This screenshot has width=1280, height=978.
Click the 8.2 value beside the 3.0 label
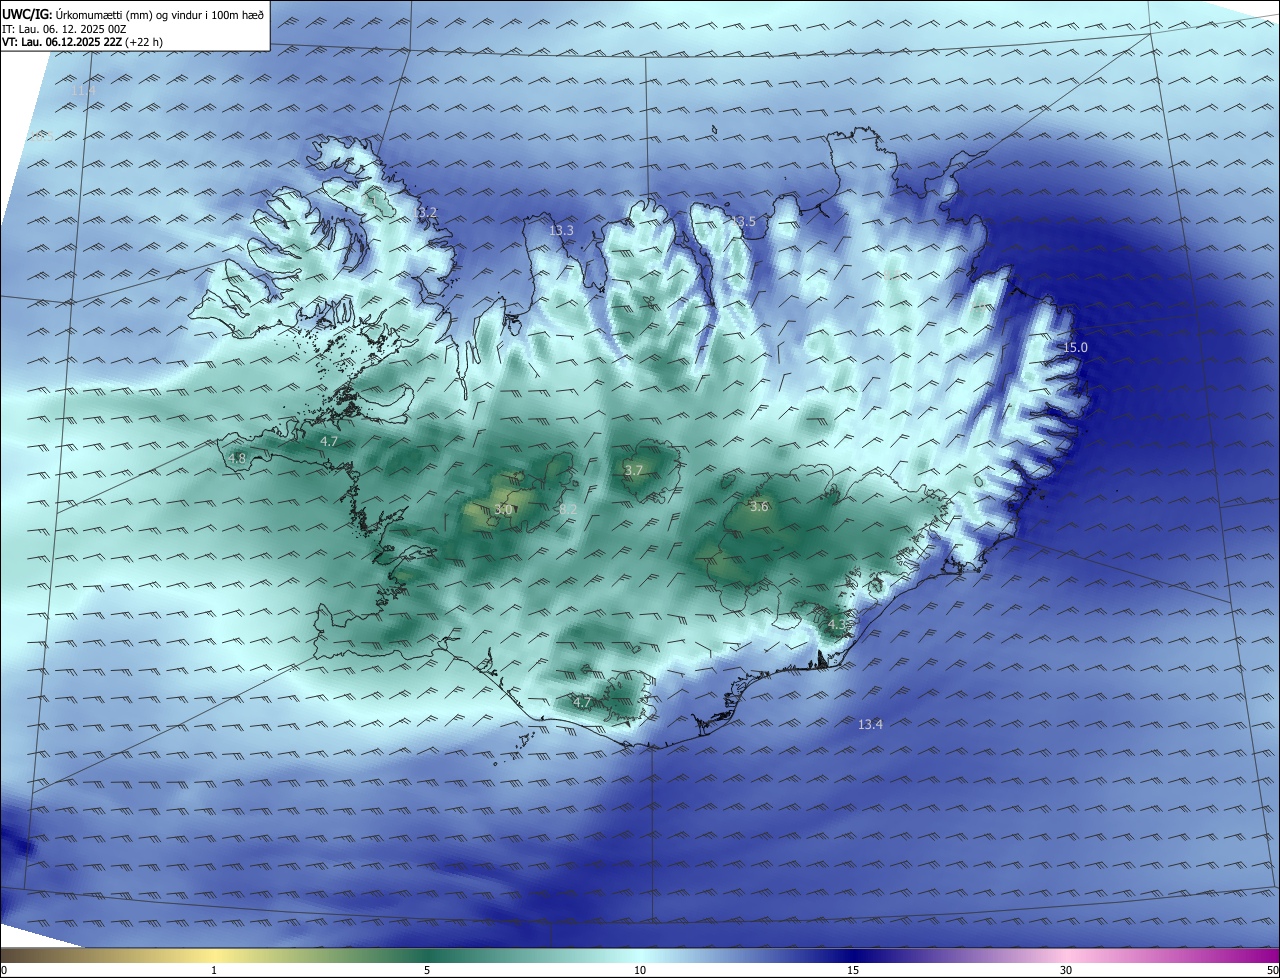click(568, 510)
